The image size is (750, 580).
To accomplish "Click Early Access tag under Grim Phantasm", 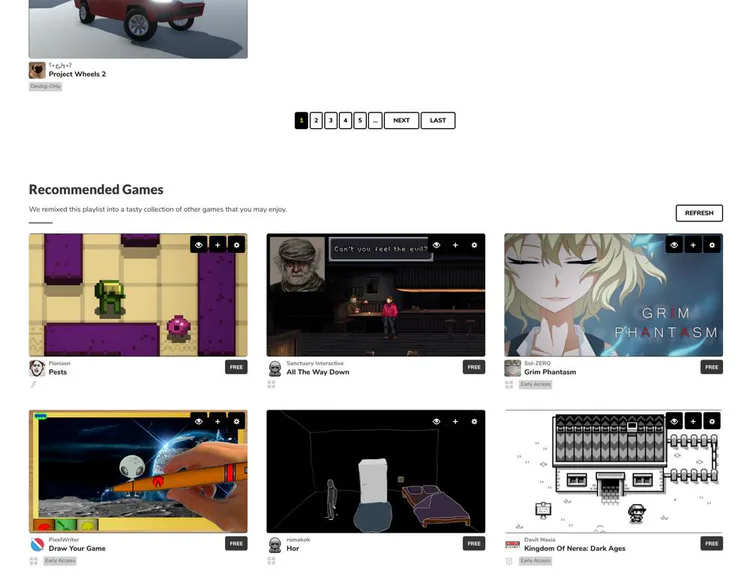I will click(x=535, y=384).
